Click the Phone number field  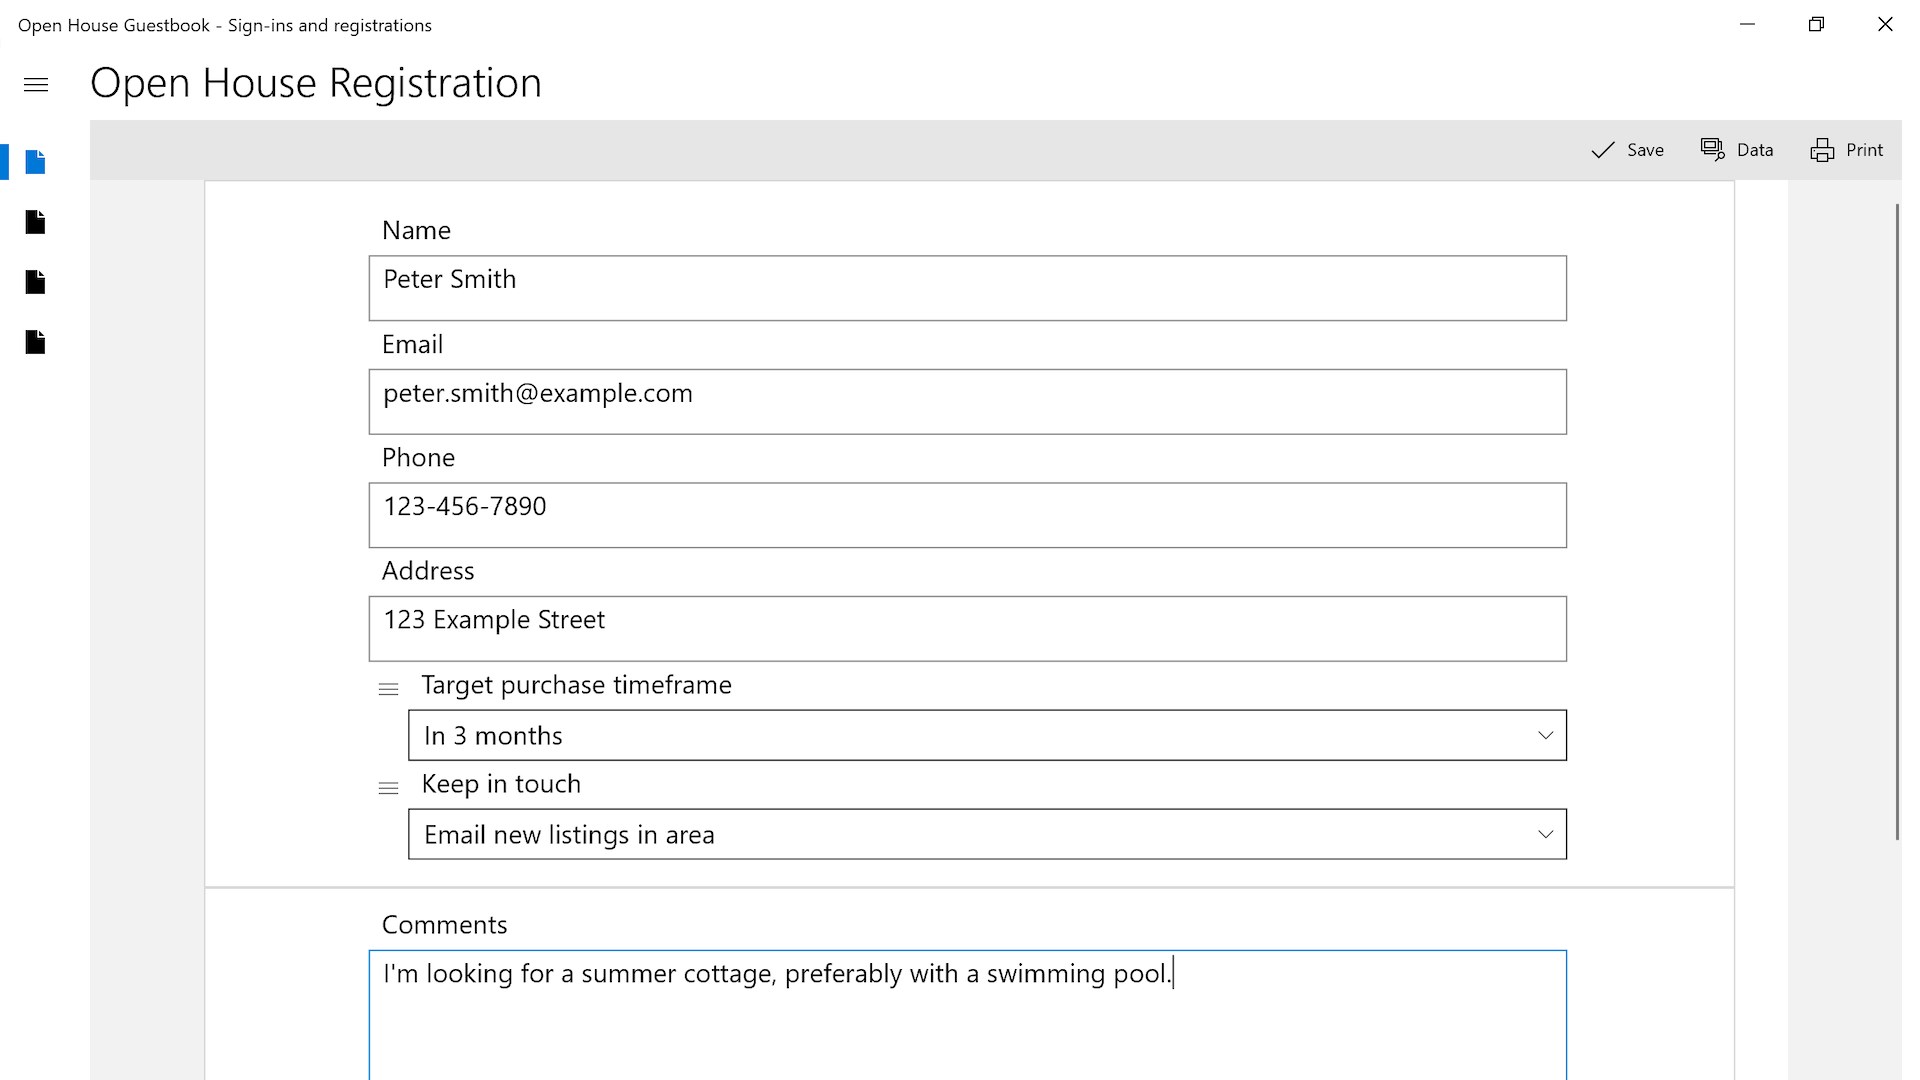coord(967,515)
